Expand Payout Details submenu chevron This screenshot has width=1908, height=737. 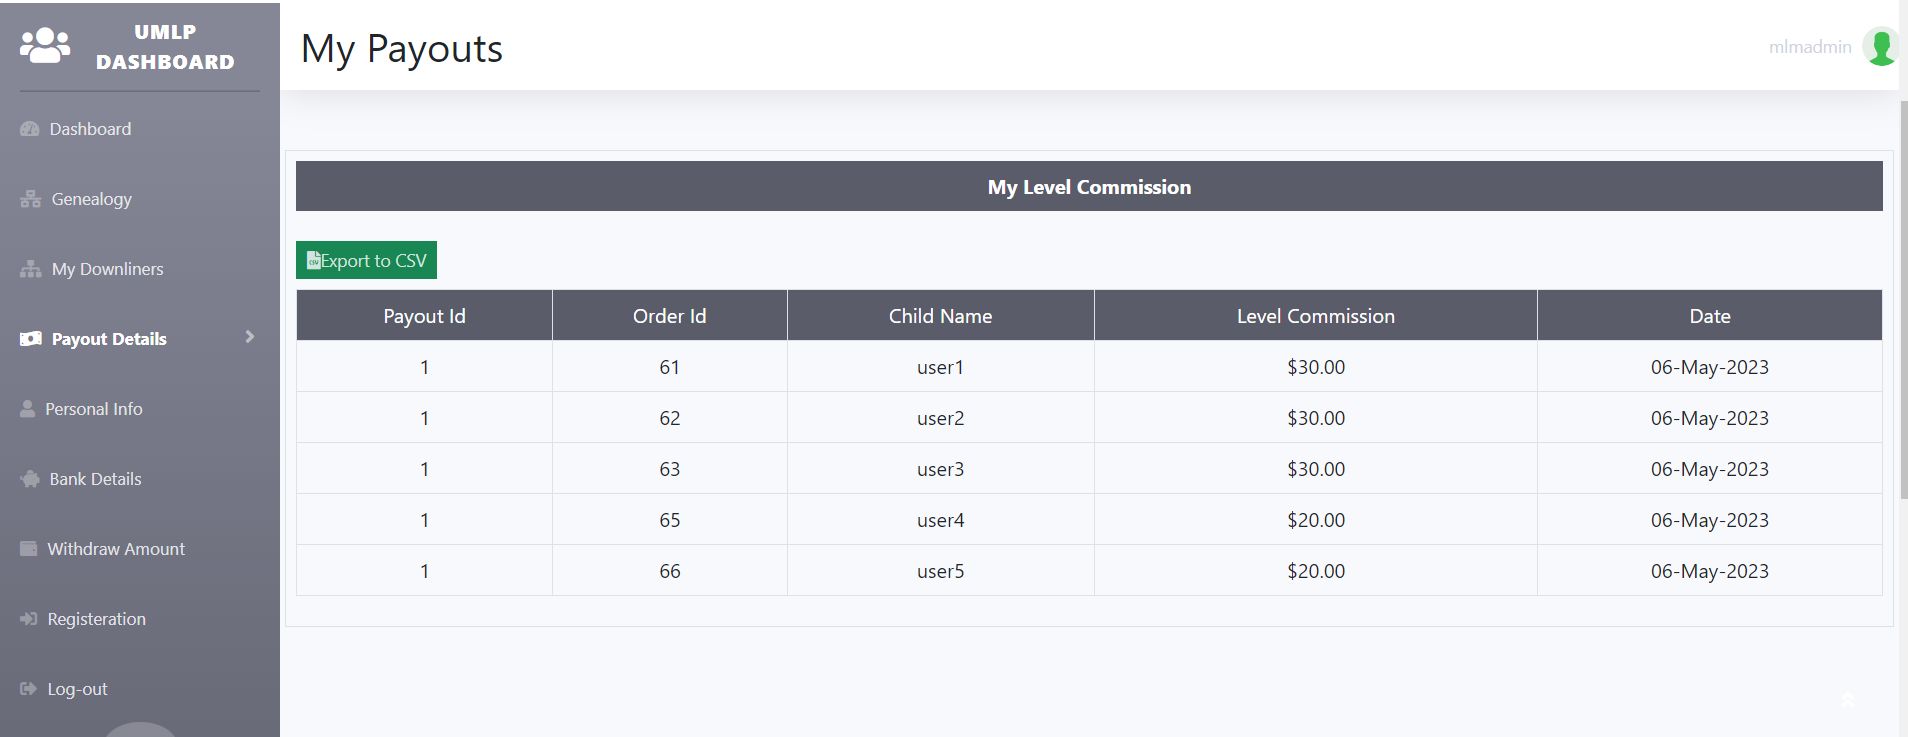(250, 337)
